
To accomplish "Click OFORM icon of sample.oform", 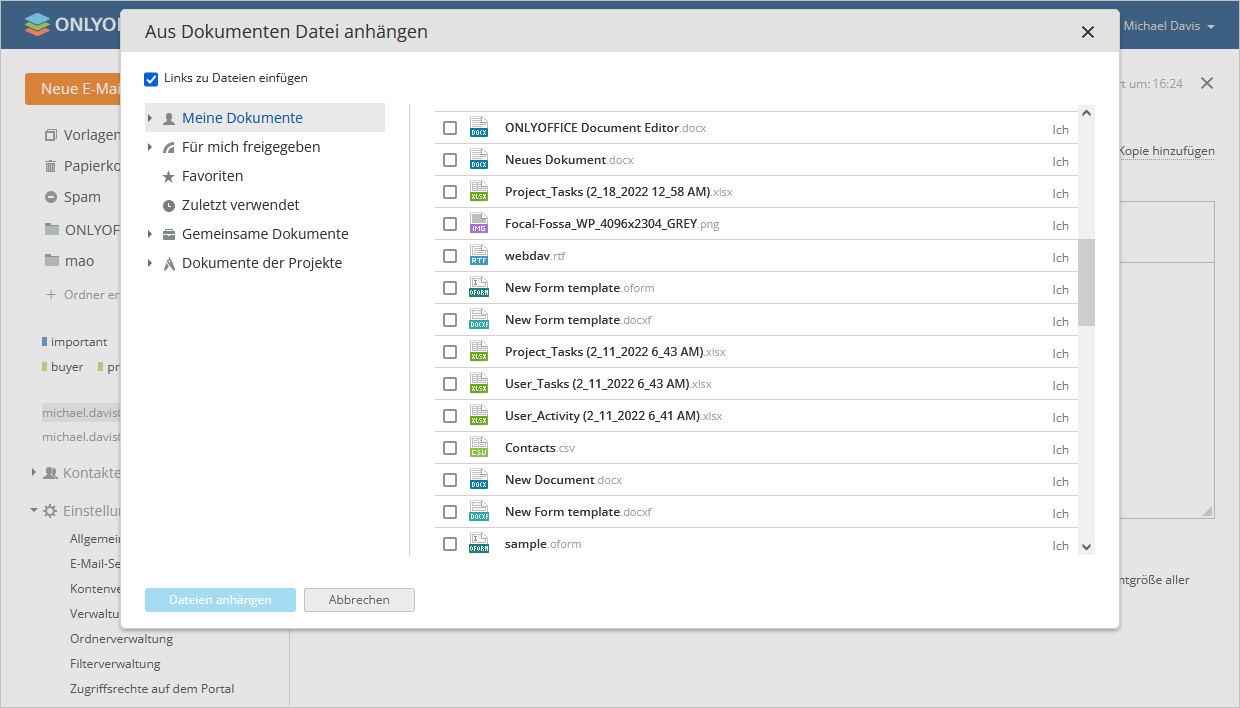I will pos(479,544).
